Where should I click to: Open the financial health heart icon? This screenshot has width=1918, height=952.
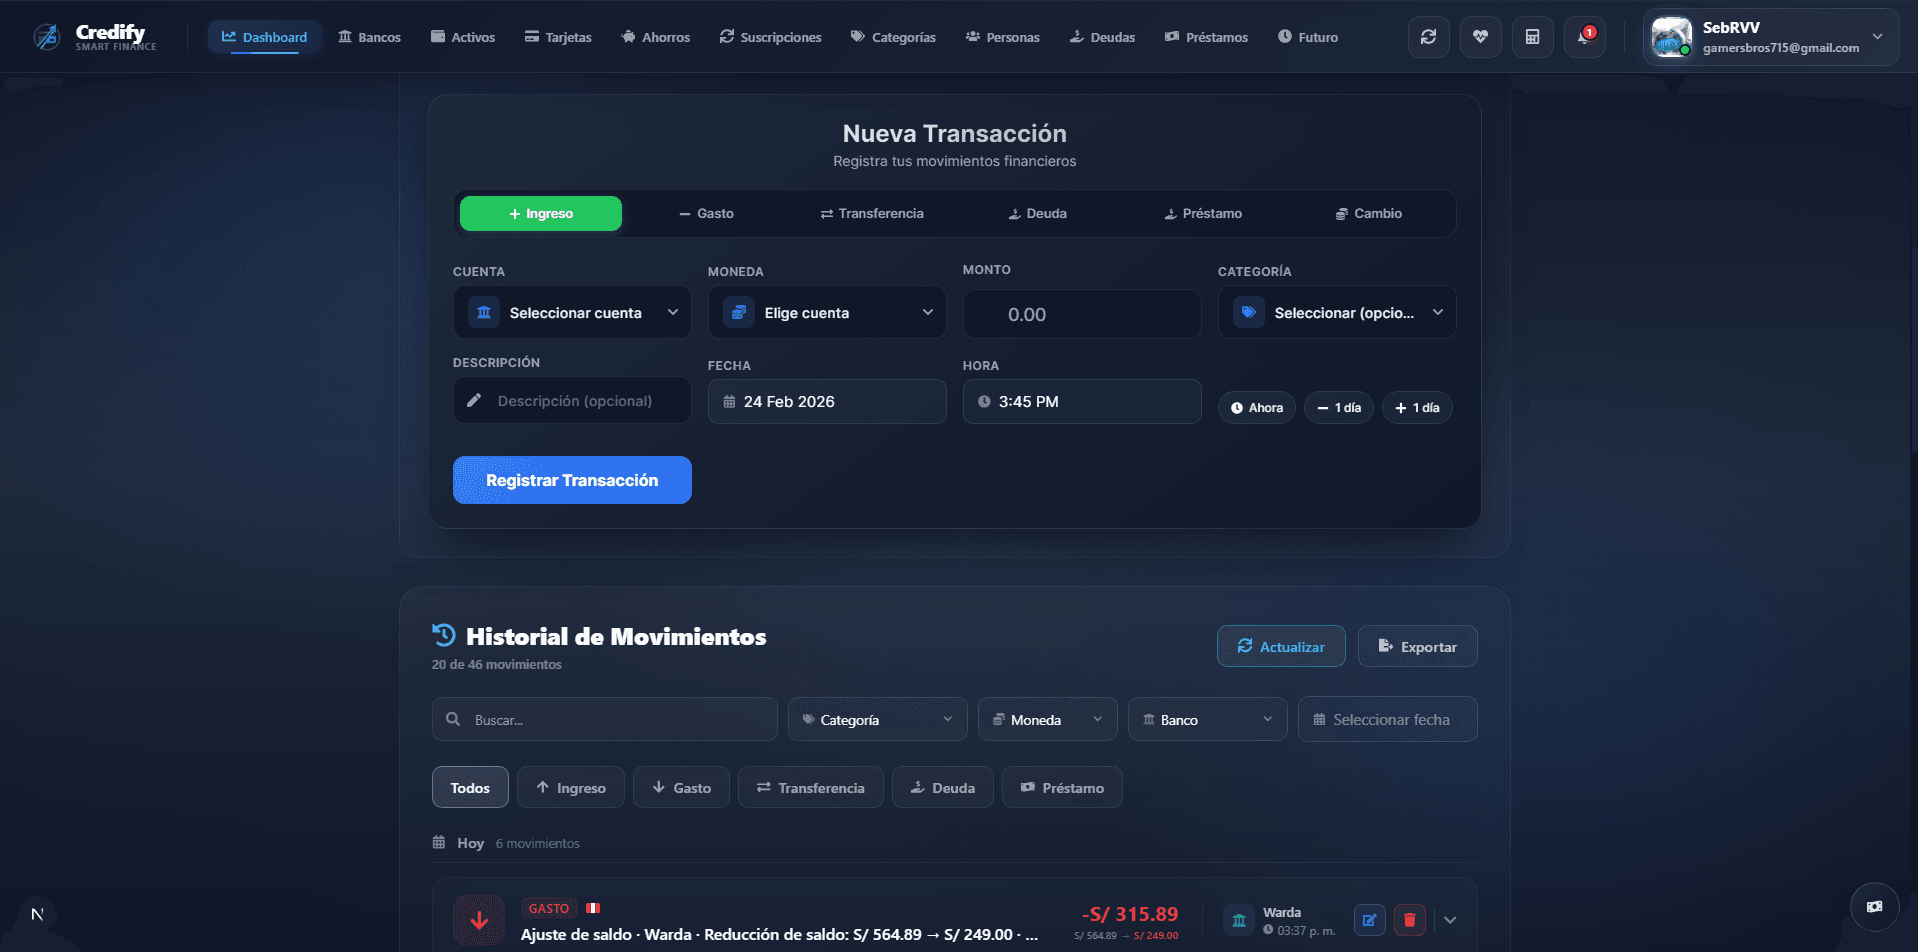click(1480, 36)
